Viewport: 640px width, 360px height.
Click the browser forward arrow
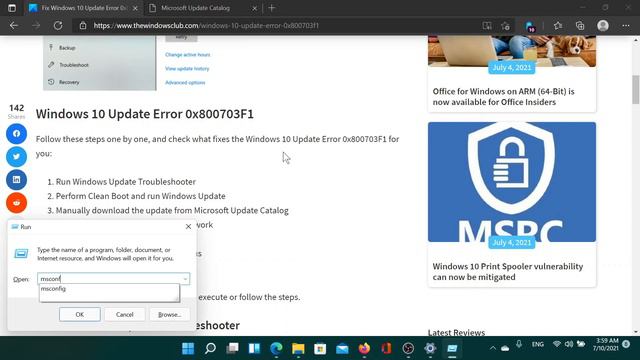coord(36,25)
